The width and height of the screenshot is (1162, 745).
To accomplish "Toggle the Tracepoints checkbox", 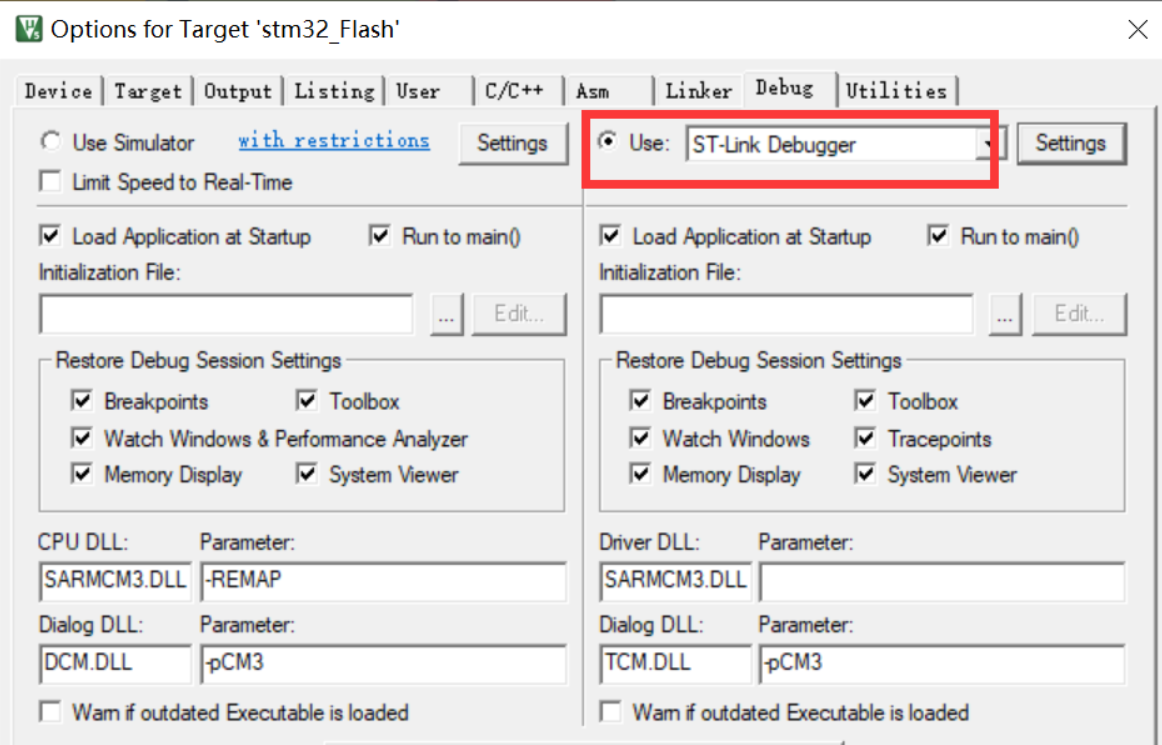I will coord(865,437).
